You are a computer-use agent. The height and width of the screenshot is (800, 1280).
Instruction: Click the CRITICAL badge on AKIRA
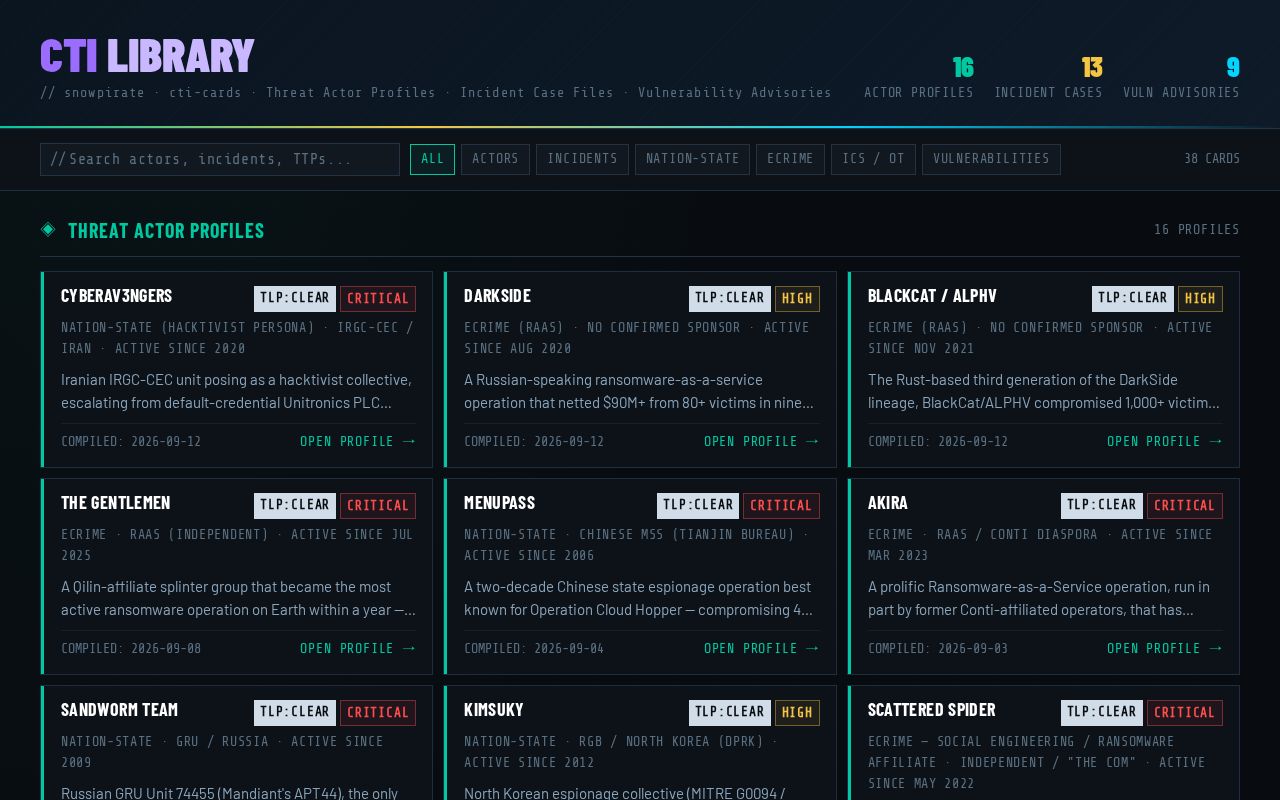[x=1185, y=505]
